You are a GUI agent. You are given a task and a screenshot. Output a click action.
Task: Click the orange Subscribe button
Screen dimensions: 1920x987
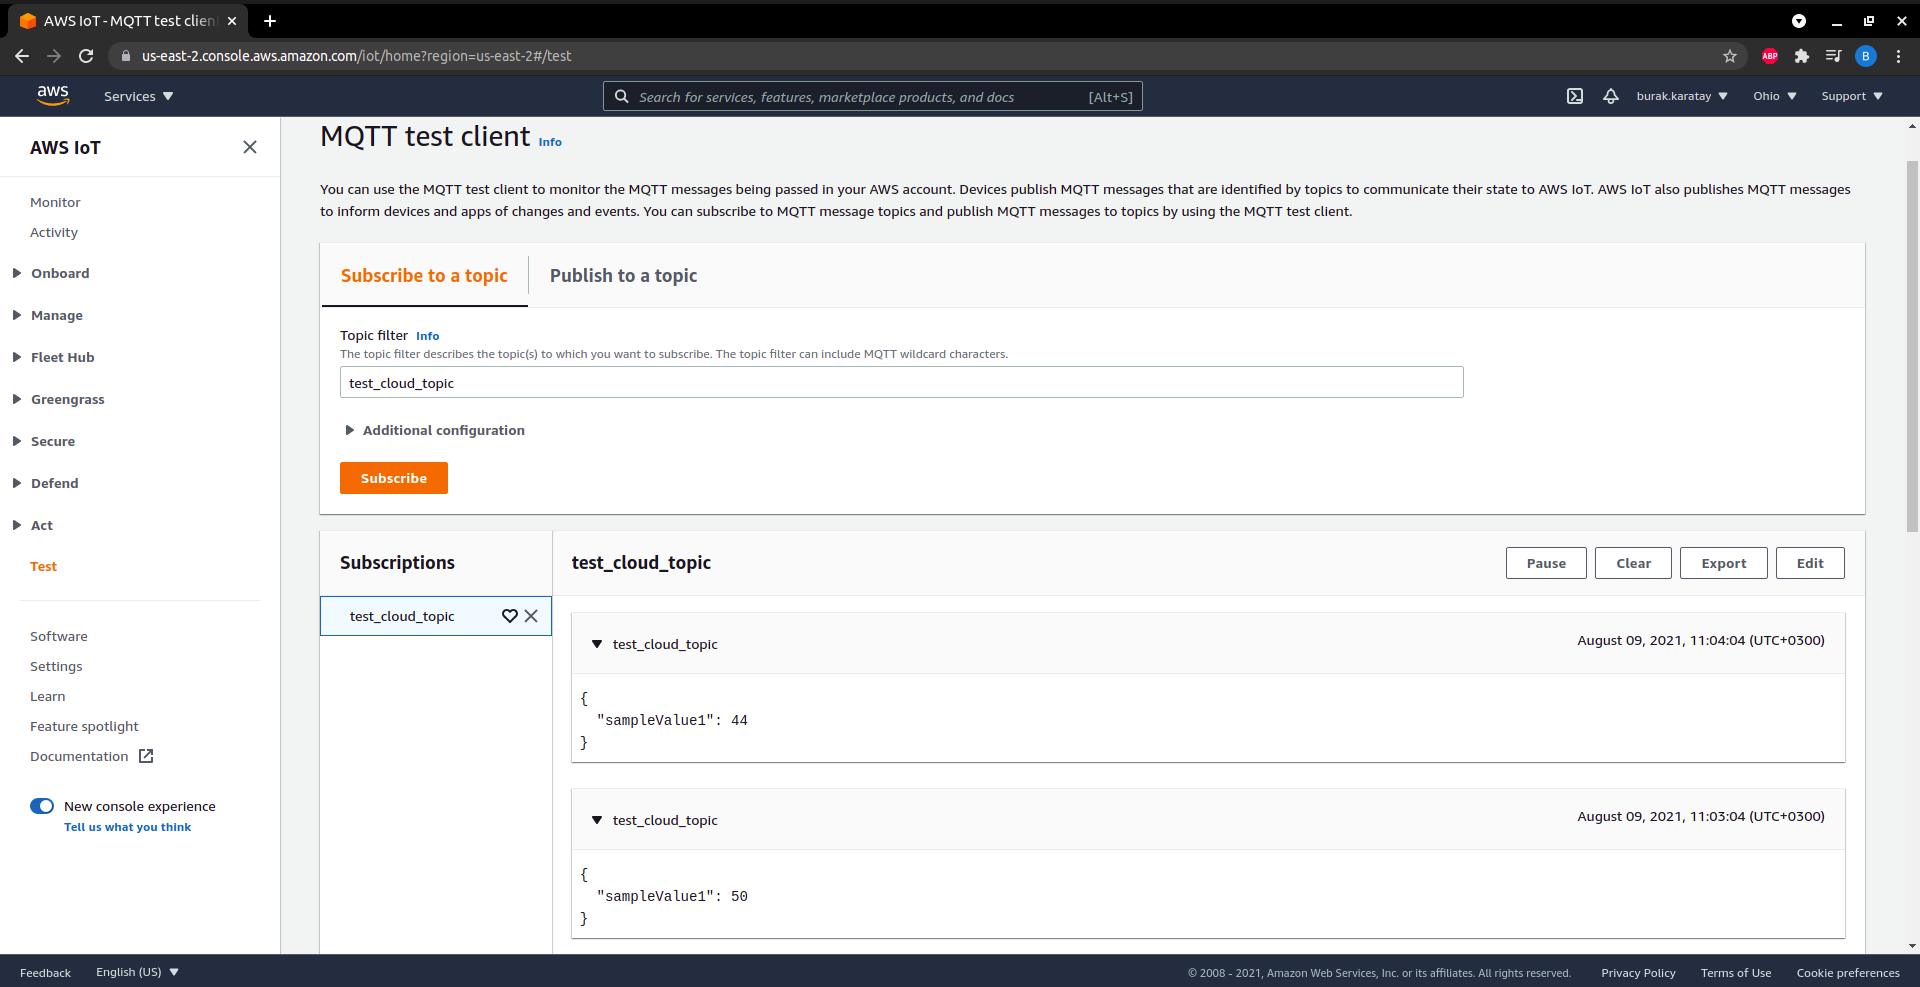coord(394,478)
